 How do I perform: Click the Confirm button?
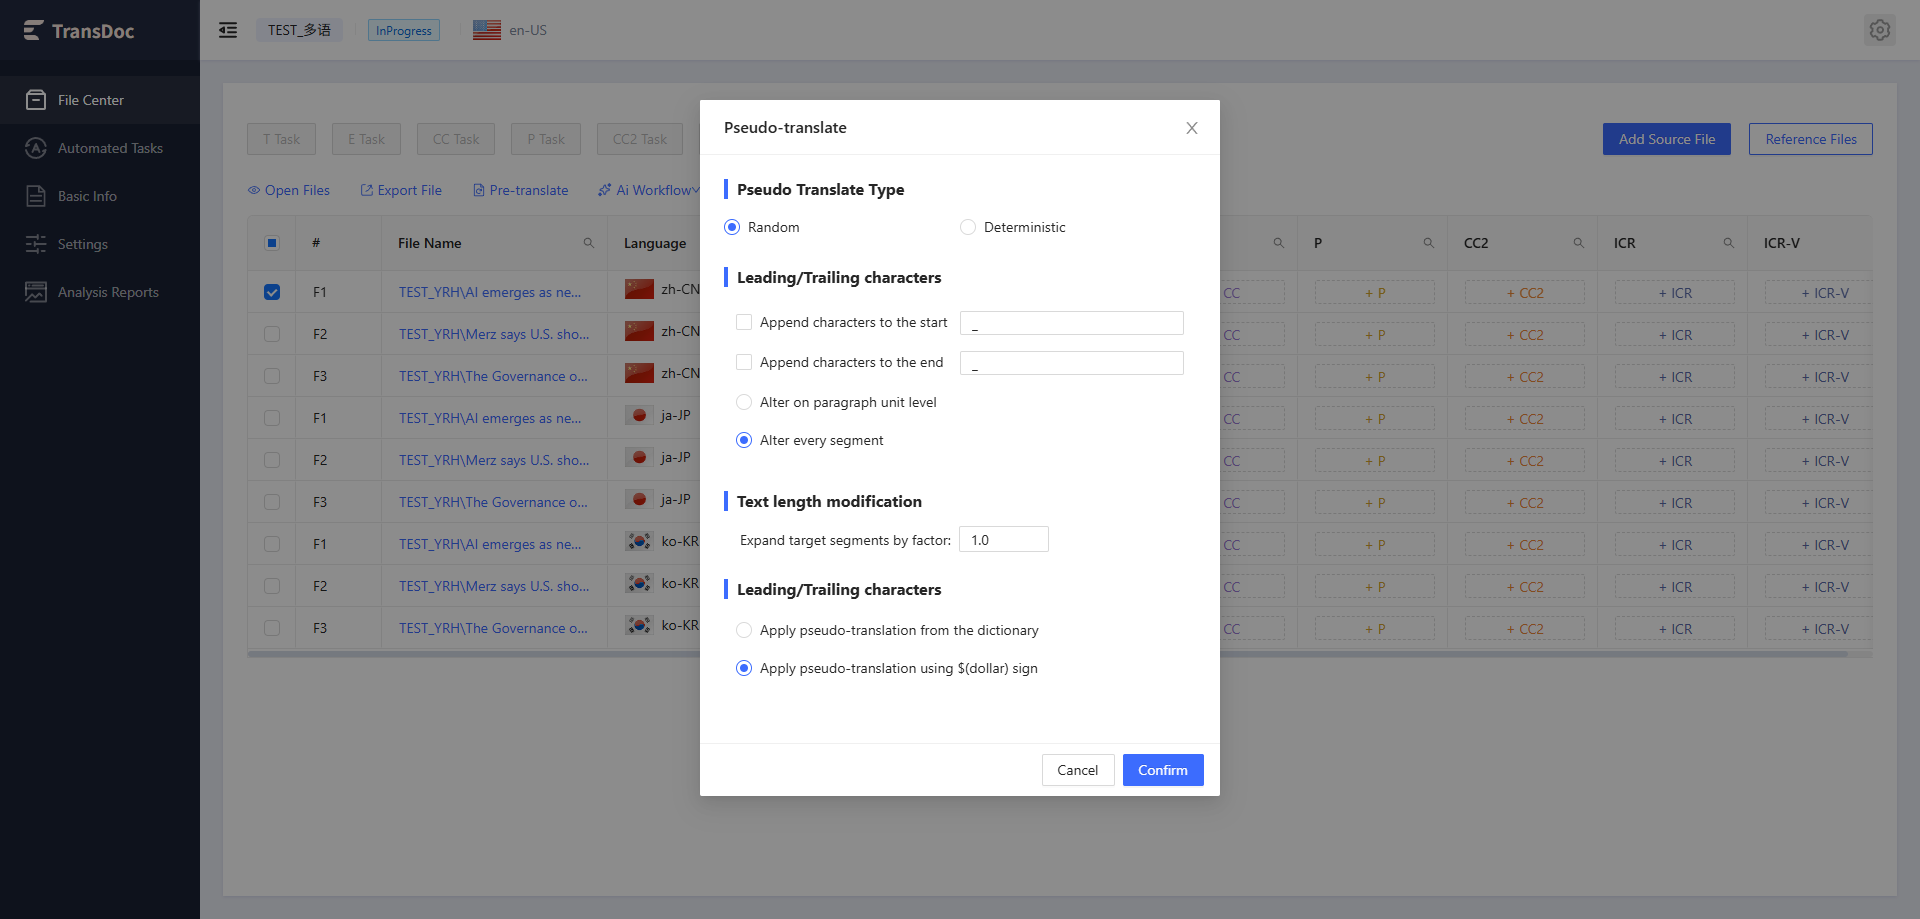click(x=1163, y=770)
